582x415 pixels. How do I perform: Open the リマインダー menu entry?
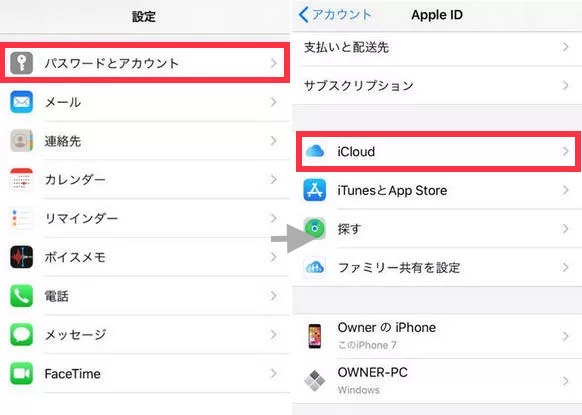[145, 218]
